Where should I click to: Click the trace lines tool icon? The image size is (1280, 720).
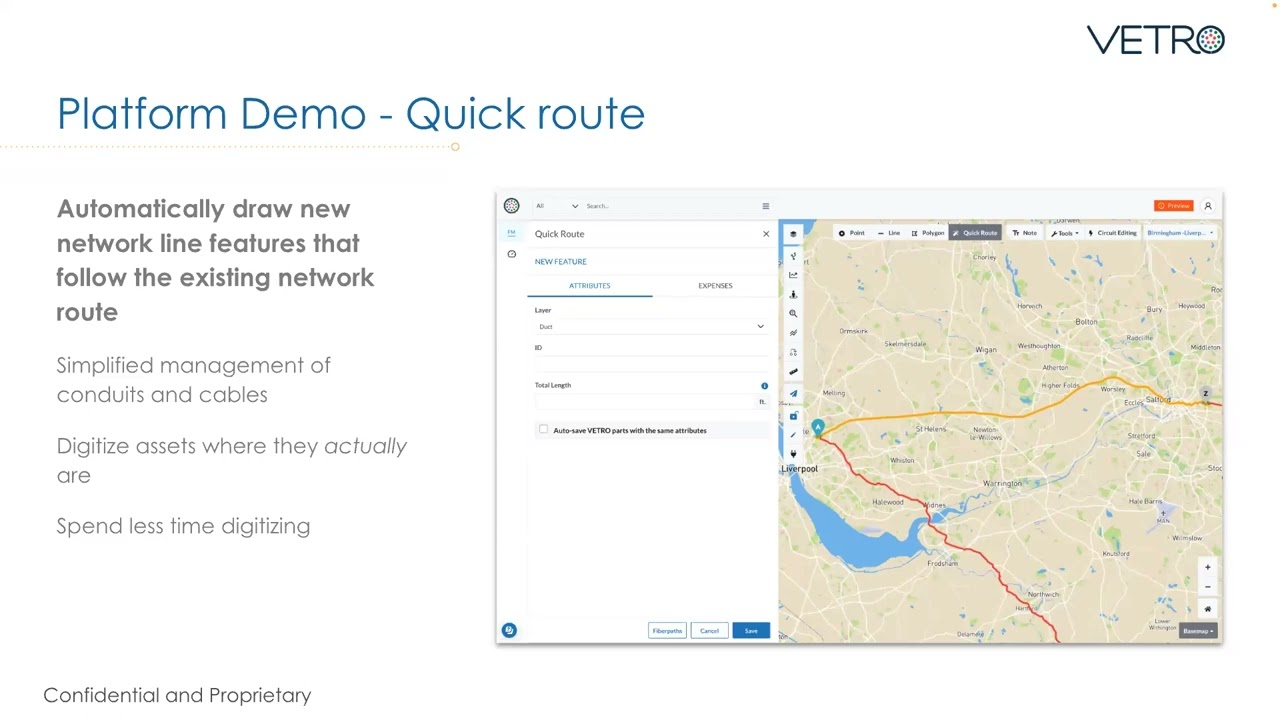[x=793, y=333]
